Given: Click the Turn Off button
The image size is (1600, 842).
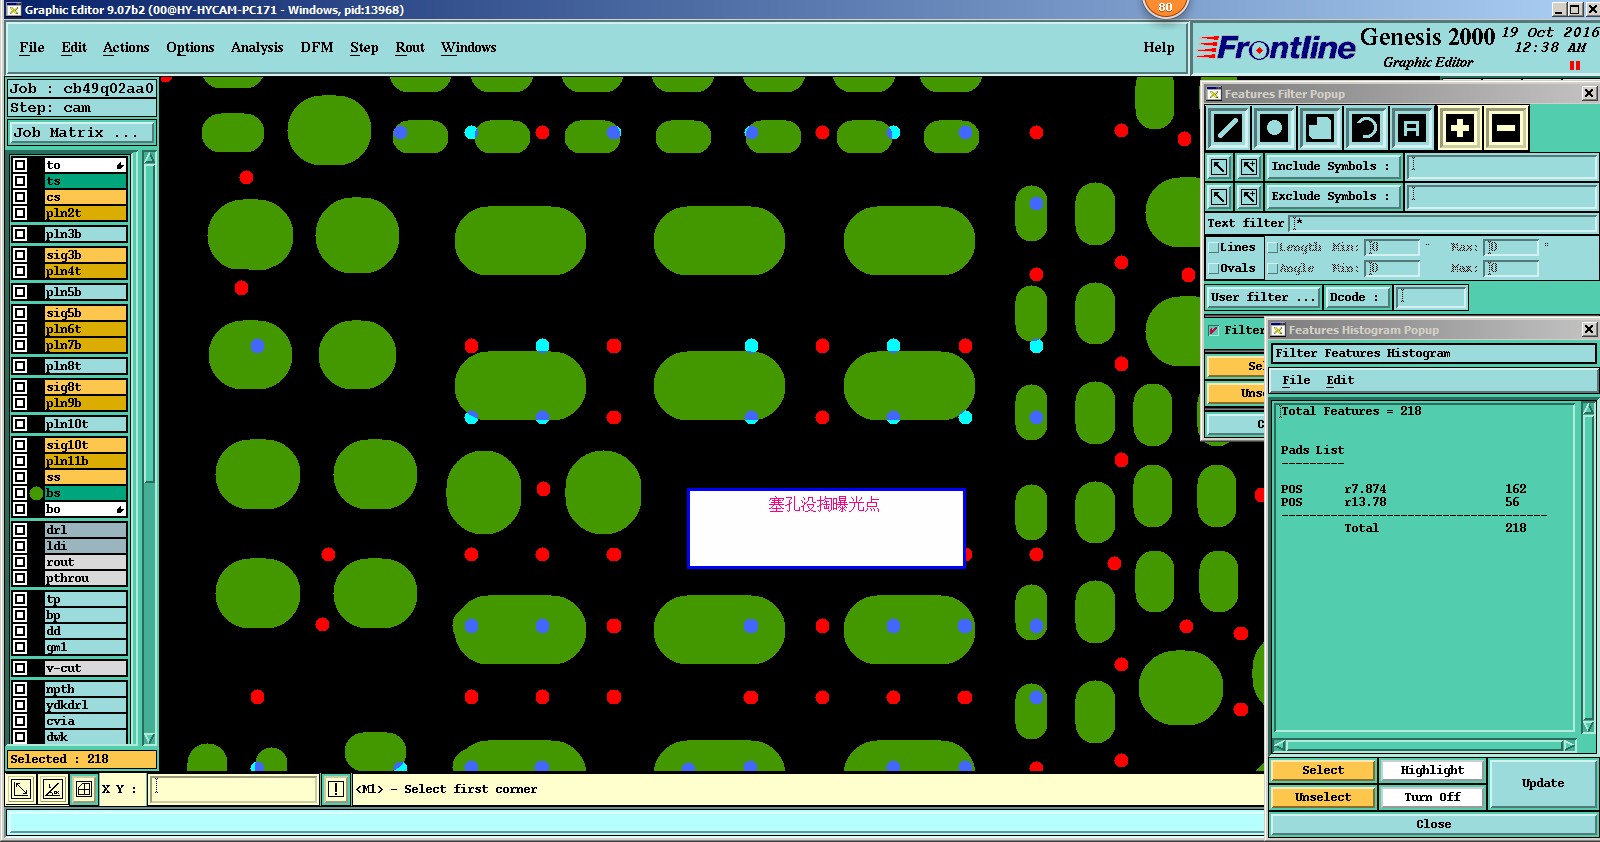Looking at the screenshot, I should point(1432,797).
